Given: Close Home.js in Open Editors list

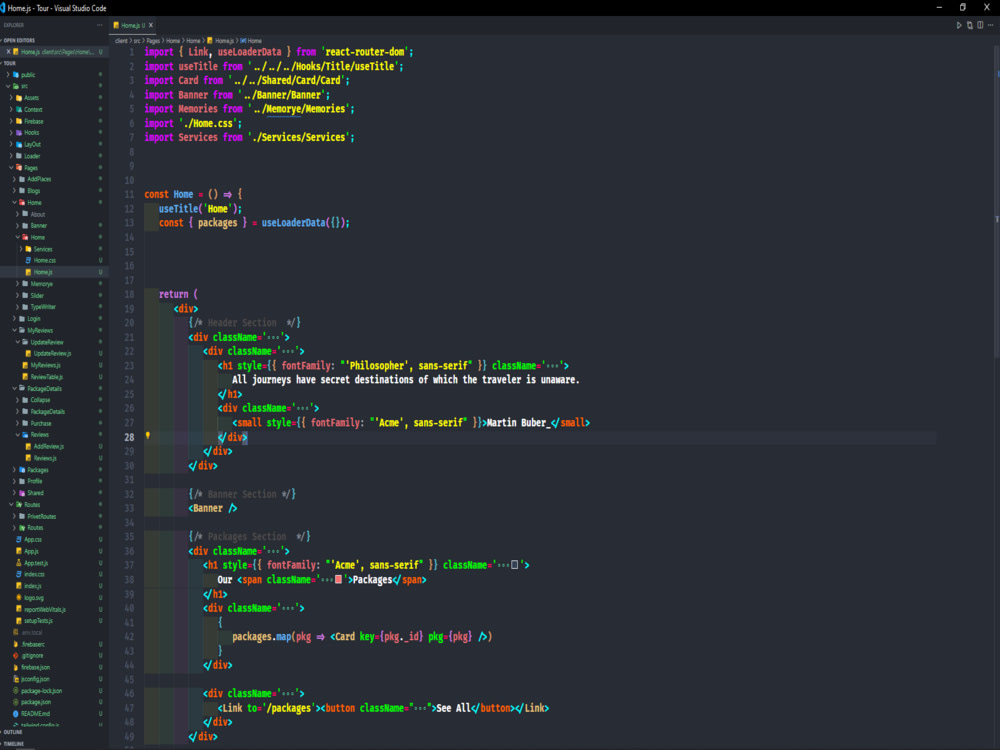Looking at the screenshot, I should [x=8, y=52].
